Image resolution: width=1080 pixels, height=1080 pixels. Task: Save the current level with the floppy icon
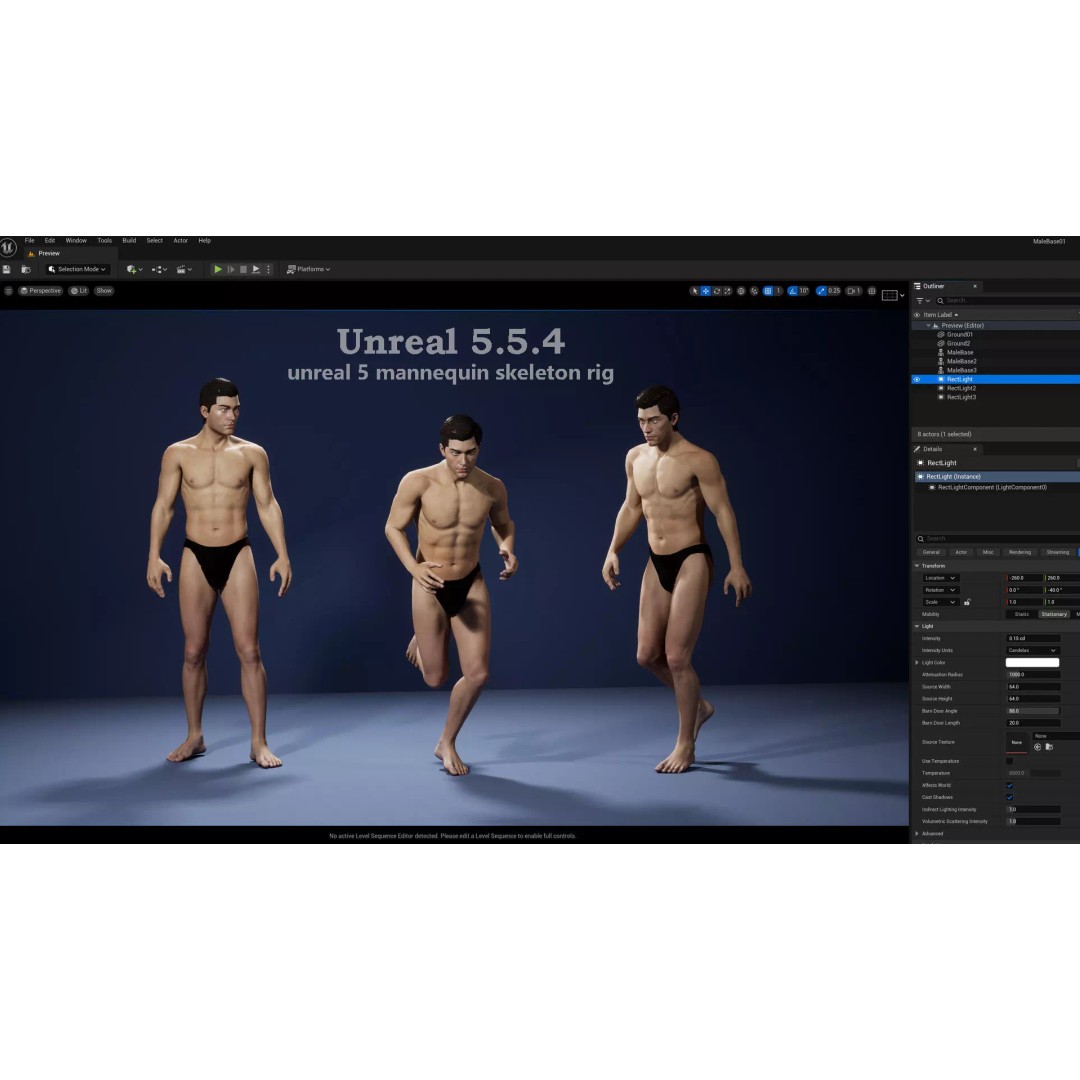pos(6,269)
